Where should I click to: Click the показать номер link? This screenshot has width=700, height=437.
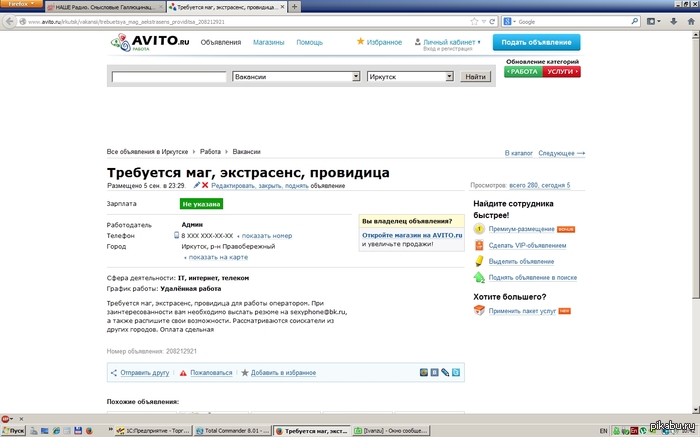(266, 236)
